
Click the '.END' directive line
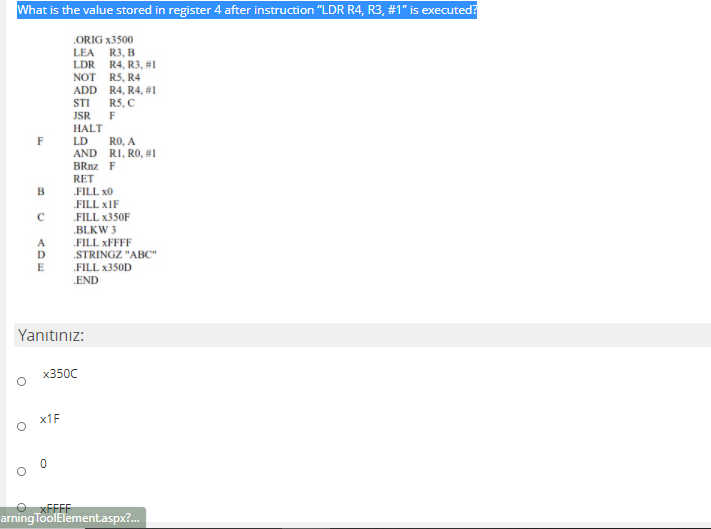tap(86, 281)
